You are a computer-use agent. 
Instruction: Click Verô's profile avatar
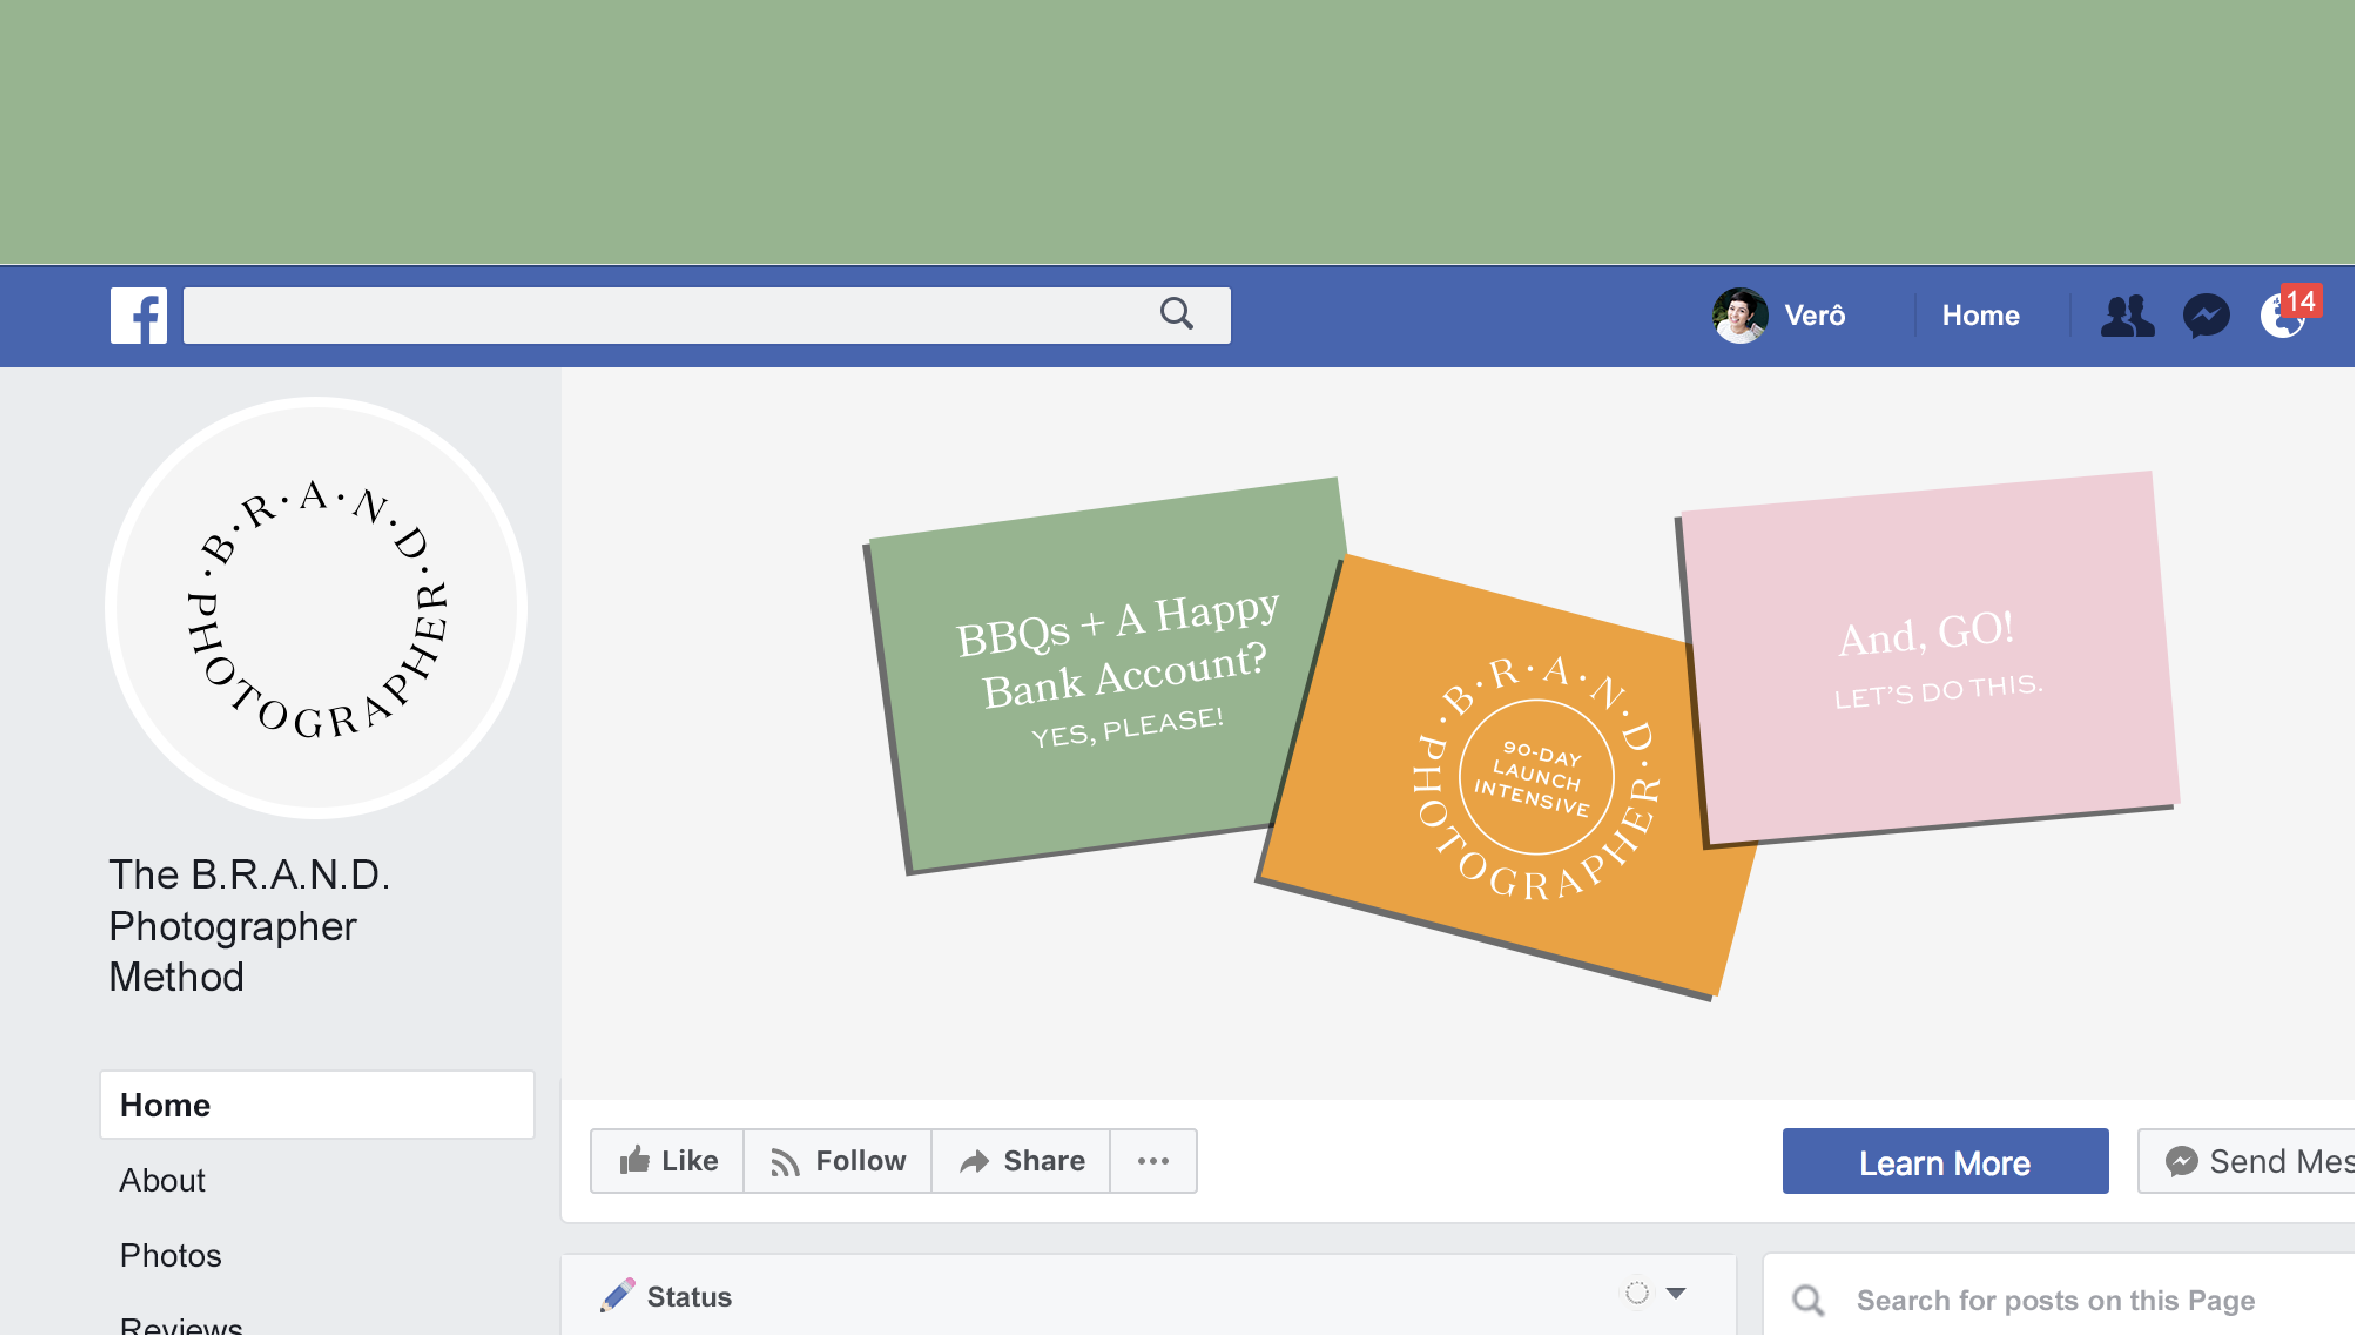[1740, 316]
